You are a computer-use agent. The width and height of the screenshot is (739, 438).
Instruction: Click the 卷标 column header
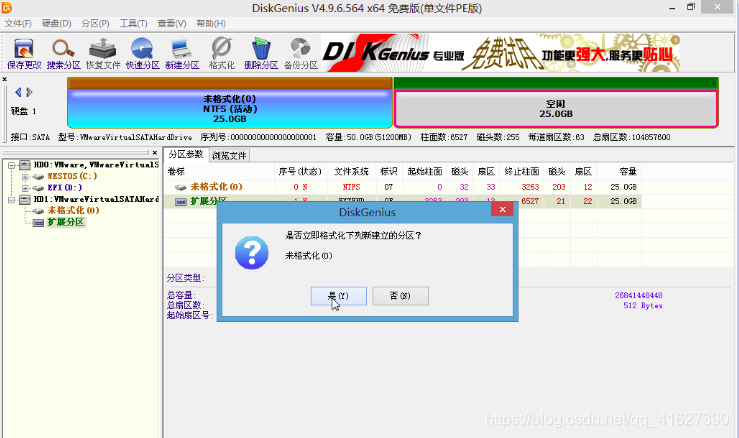click(219, 172)
